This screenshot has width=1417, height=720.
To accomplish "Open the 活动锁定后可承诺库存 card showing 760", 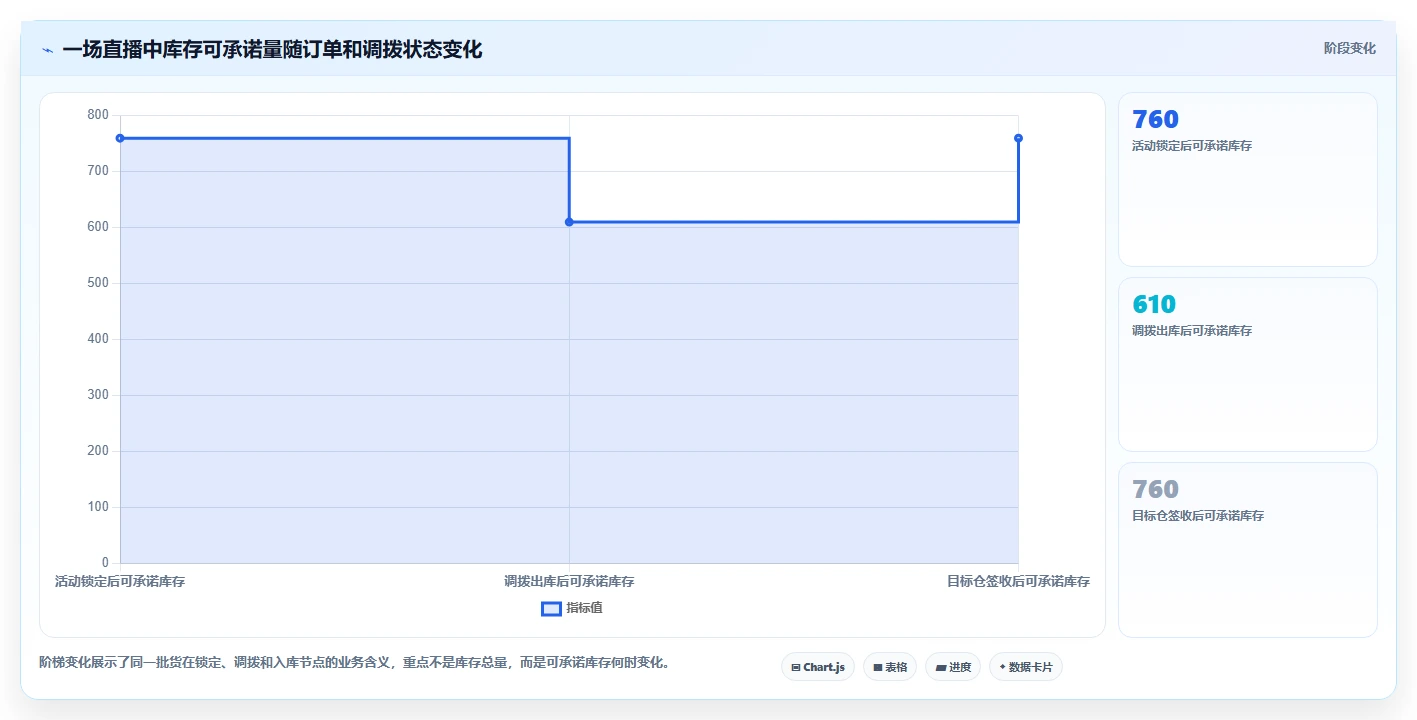I will coord(1247,180).
